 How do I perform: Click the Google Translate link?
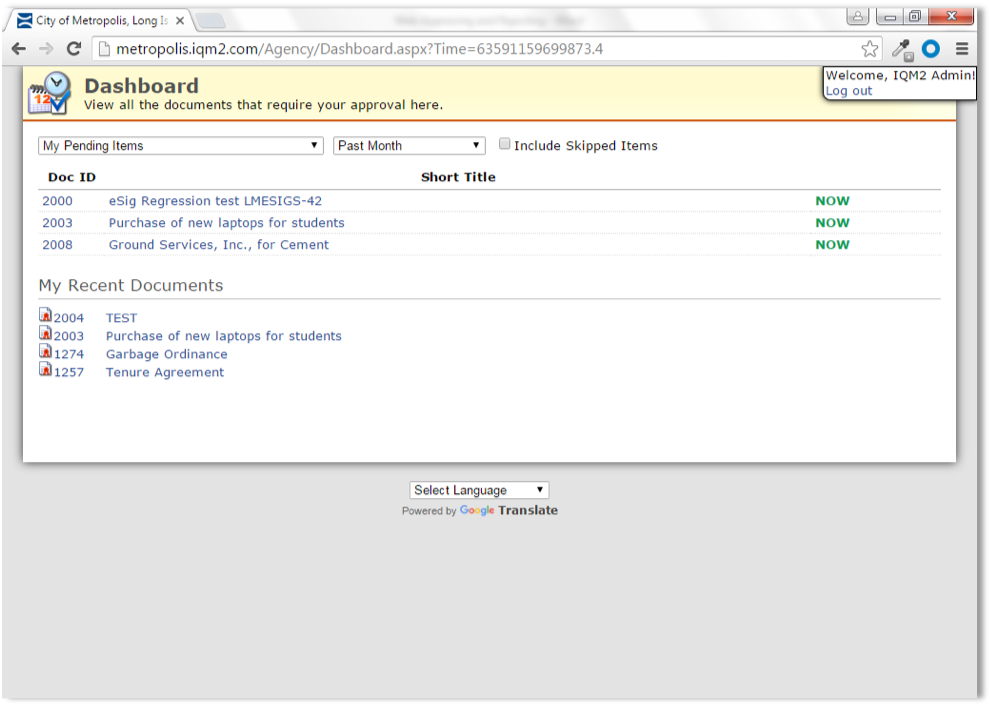coord(509,511)
